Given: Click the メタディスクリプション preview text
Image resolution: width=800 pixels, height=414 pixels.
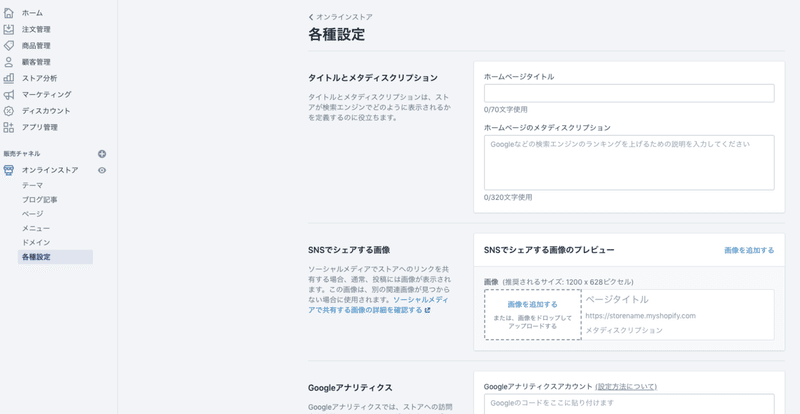Looking at the screenshot, I should point(624,330).
